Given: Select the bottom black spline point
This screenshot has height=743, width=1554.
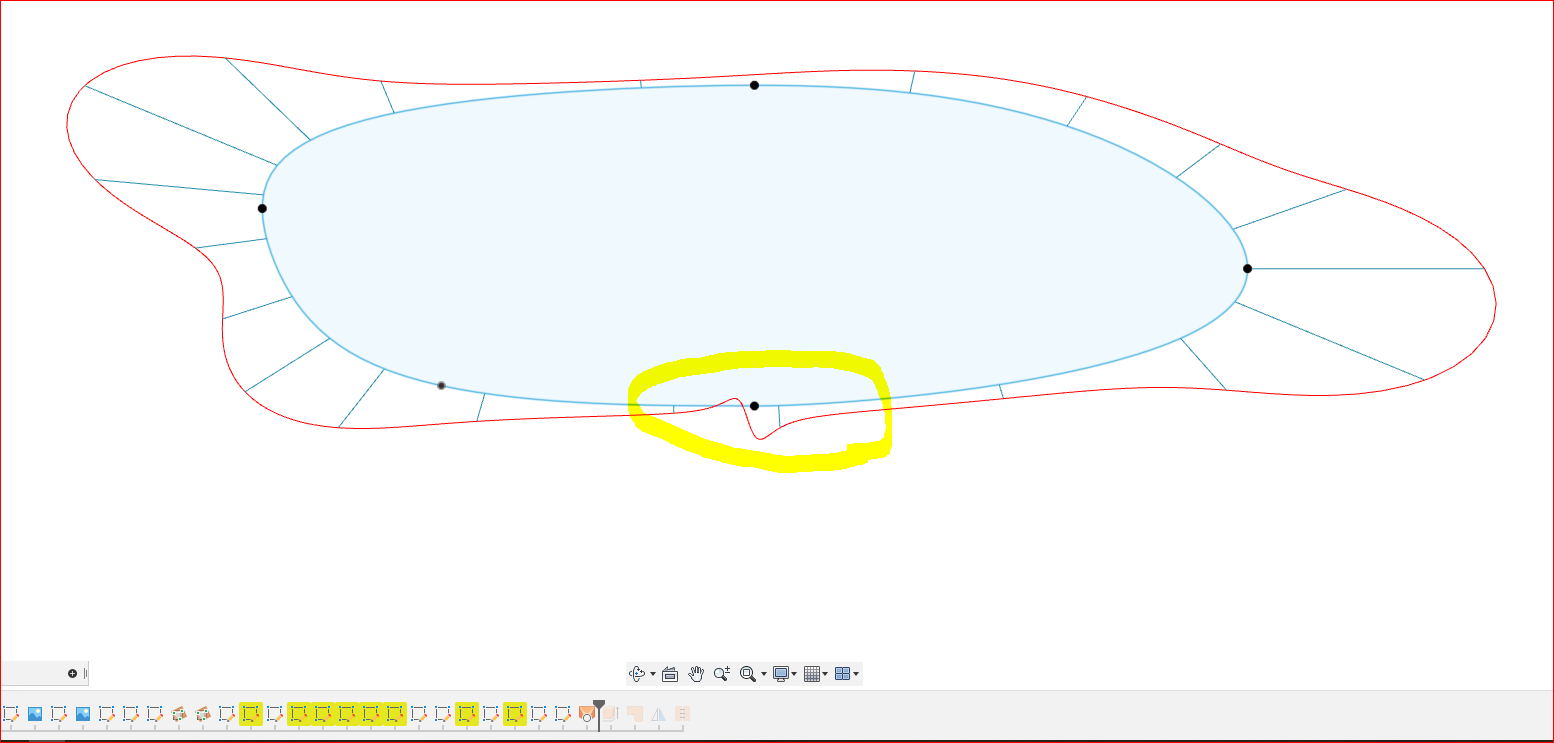Looking at the screenshot, I should pyautogui.click(x=754, y=406).
